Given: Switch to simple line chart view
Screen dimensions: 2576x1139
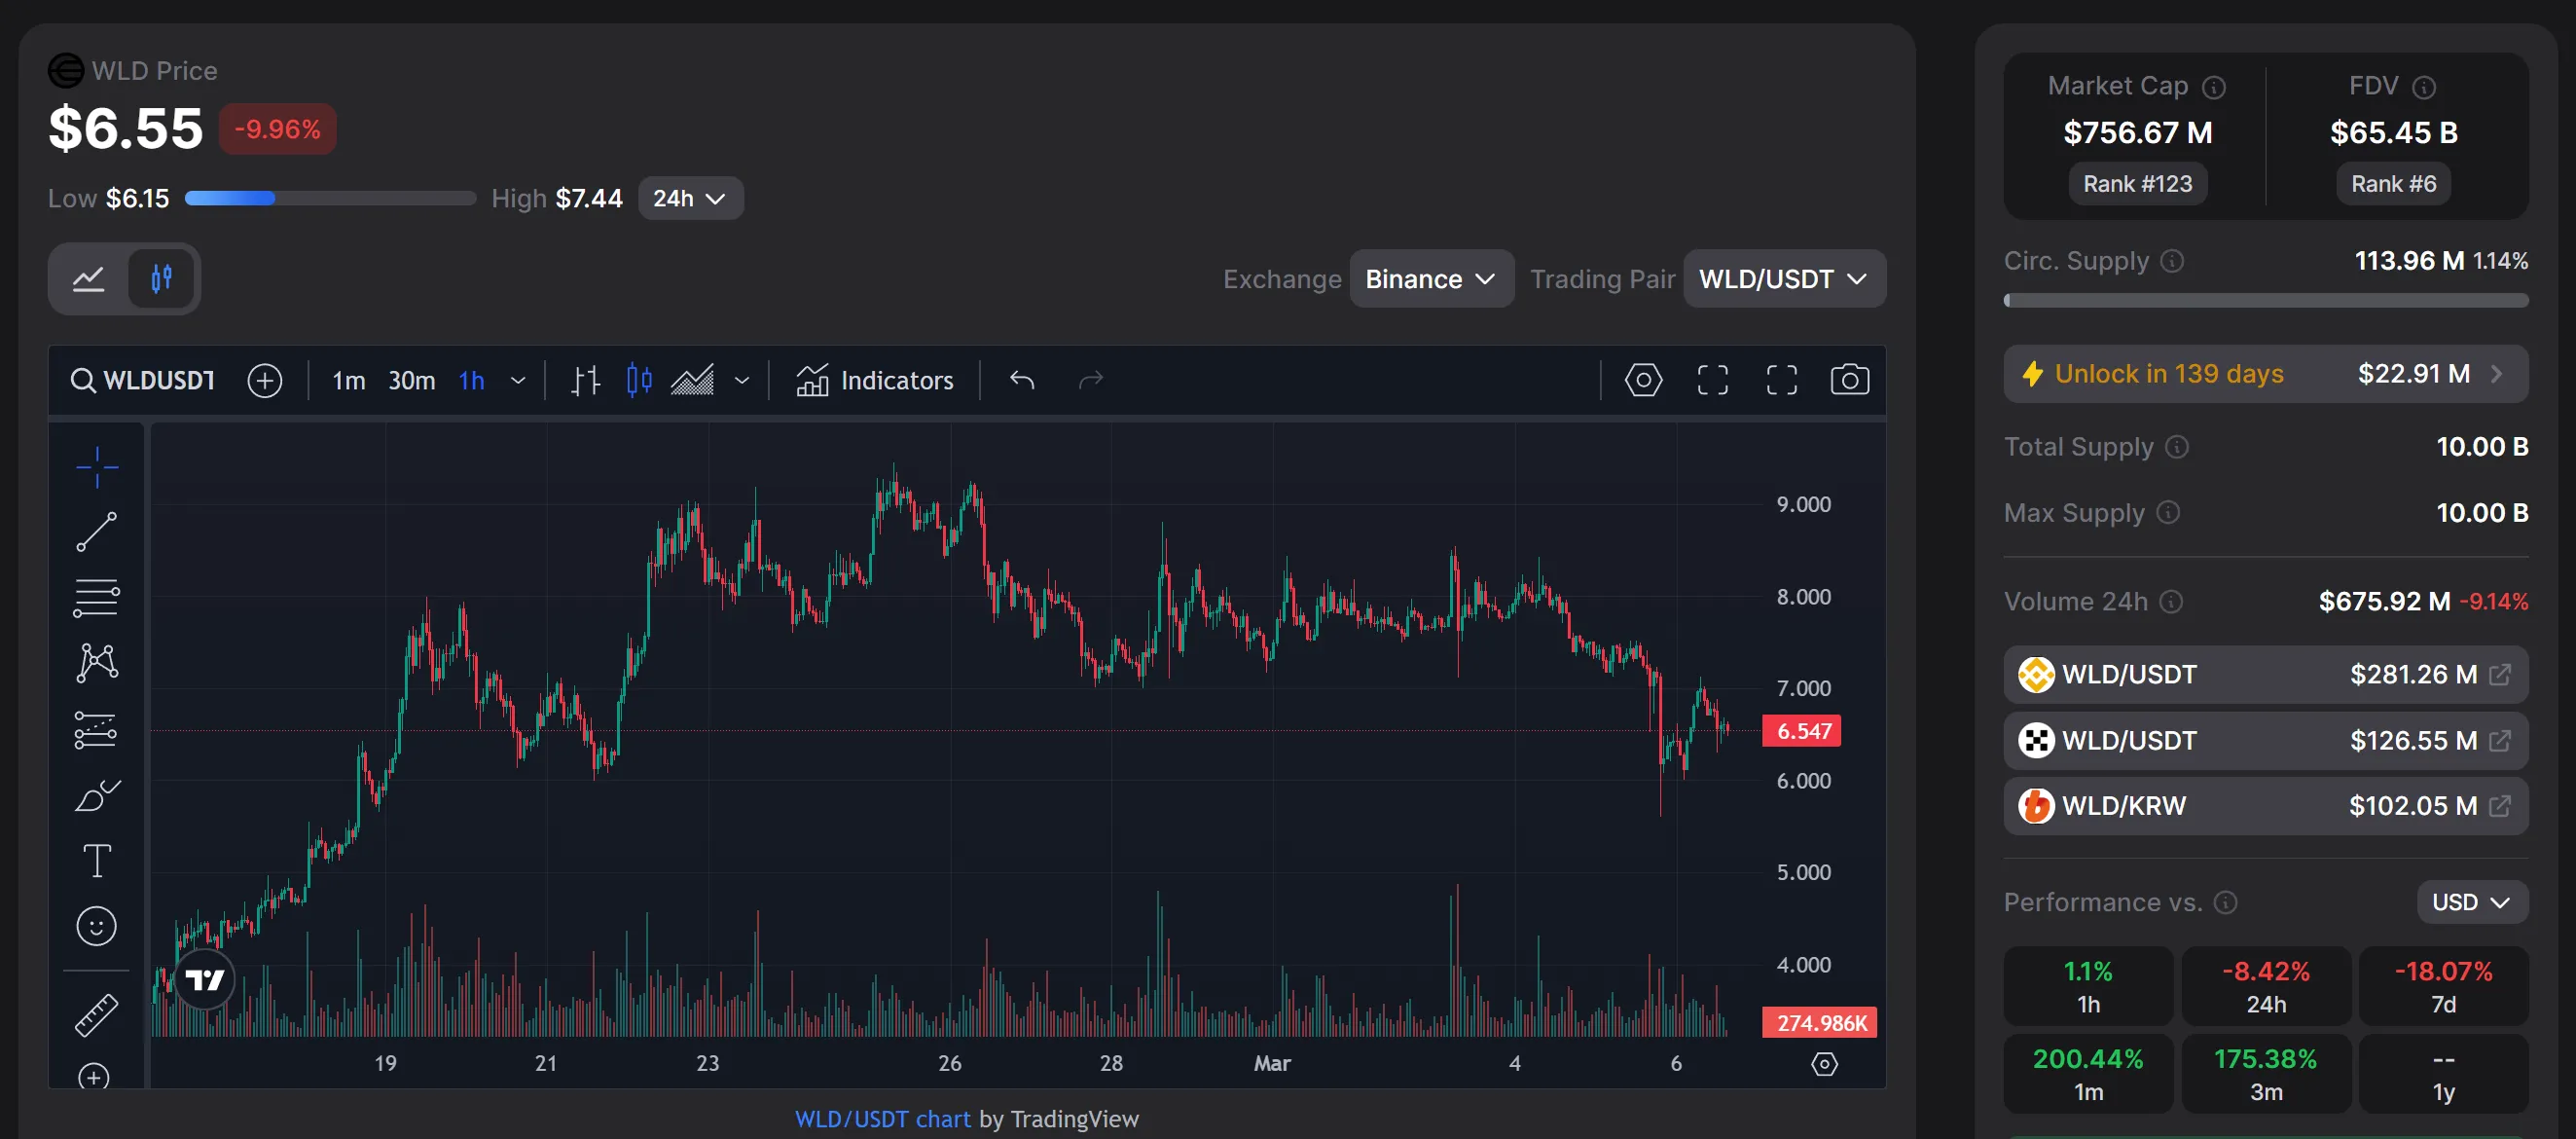Looking at the screenshot, I should point(88,278).
